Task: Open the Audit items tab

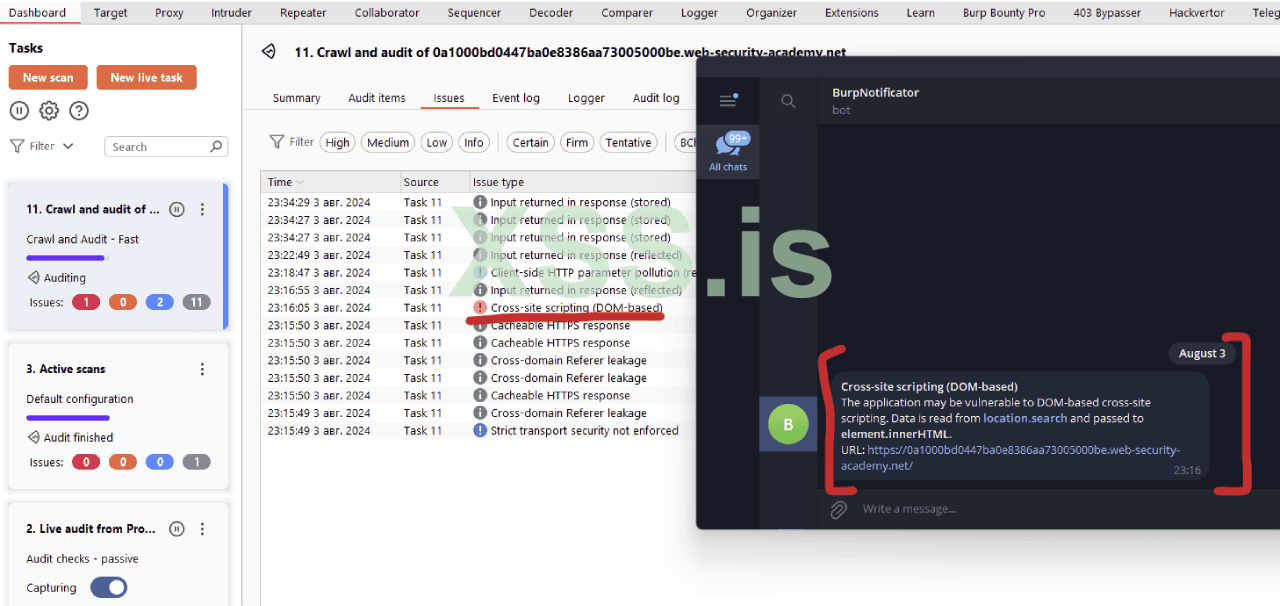Action: [377, 98]
